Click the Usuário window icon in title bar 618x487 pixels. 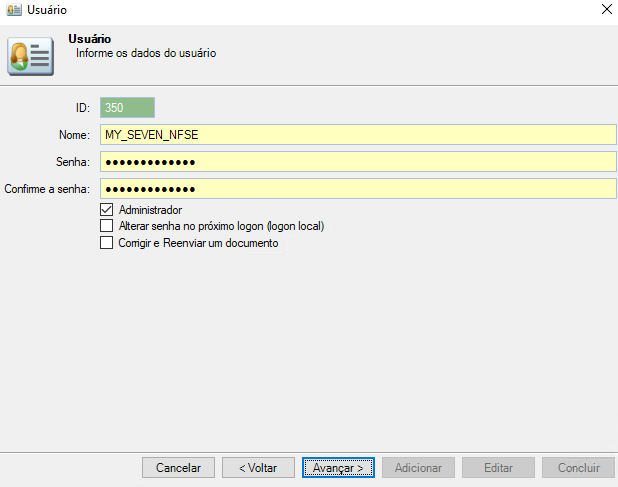(x=12, y=9)
